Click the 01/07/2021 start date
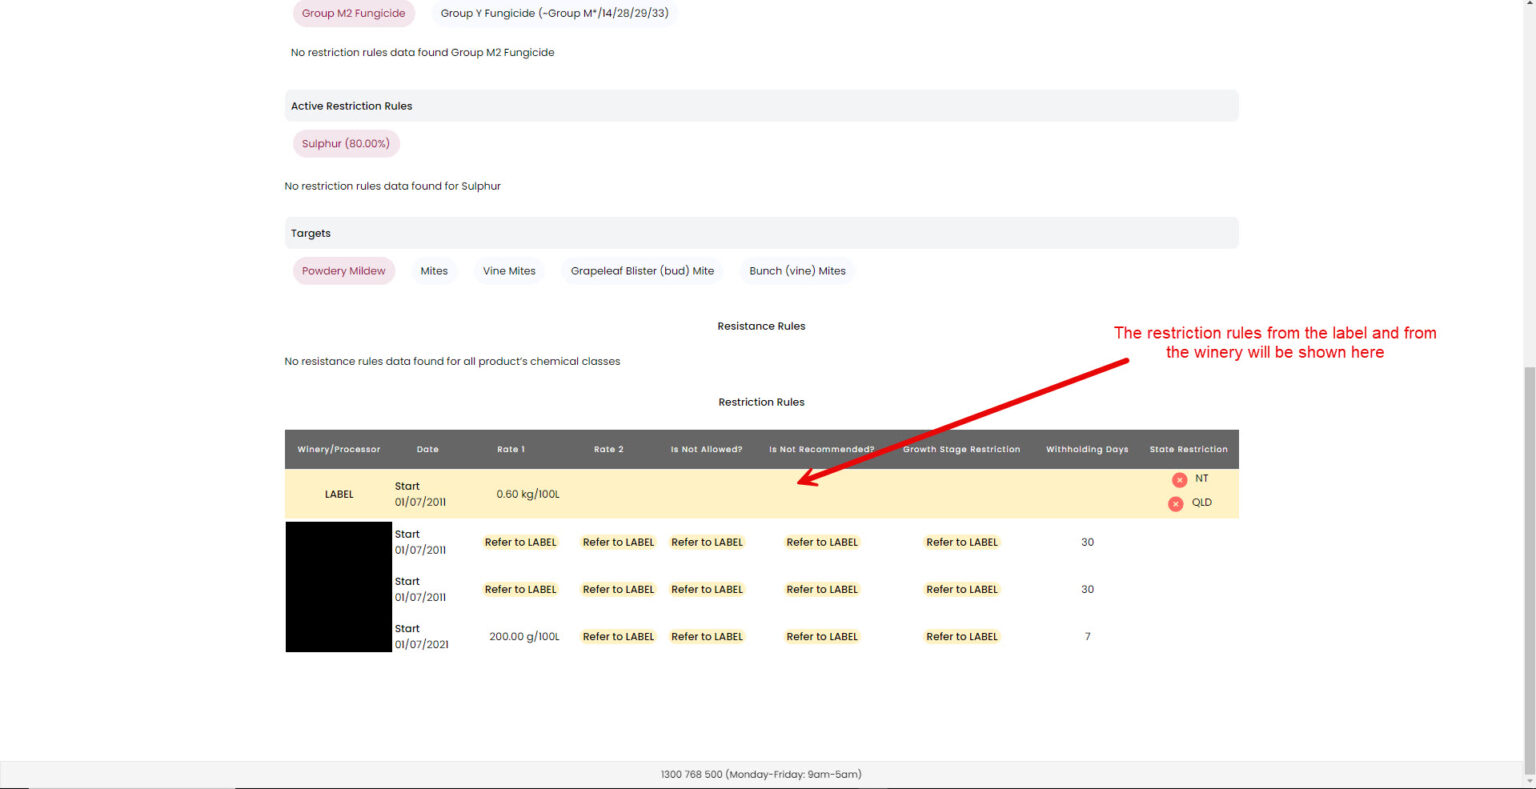Image resolution: width=1536 pixels, height=789 pixels. tap(422, 645)
